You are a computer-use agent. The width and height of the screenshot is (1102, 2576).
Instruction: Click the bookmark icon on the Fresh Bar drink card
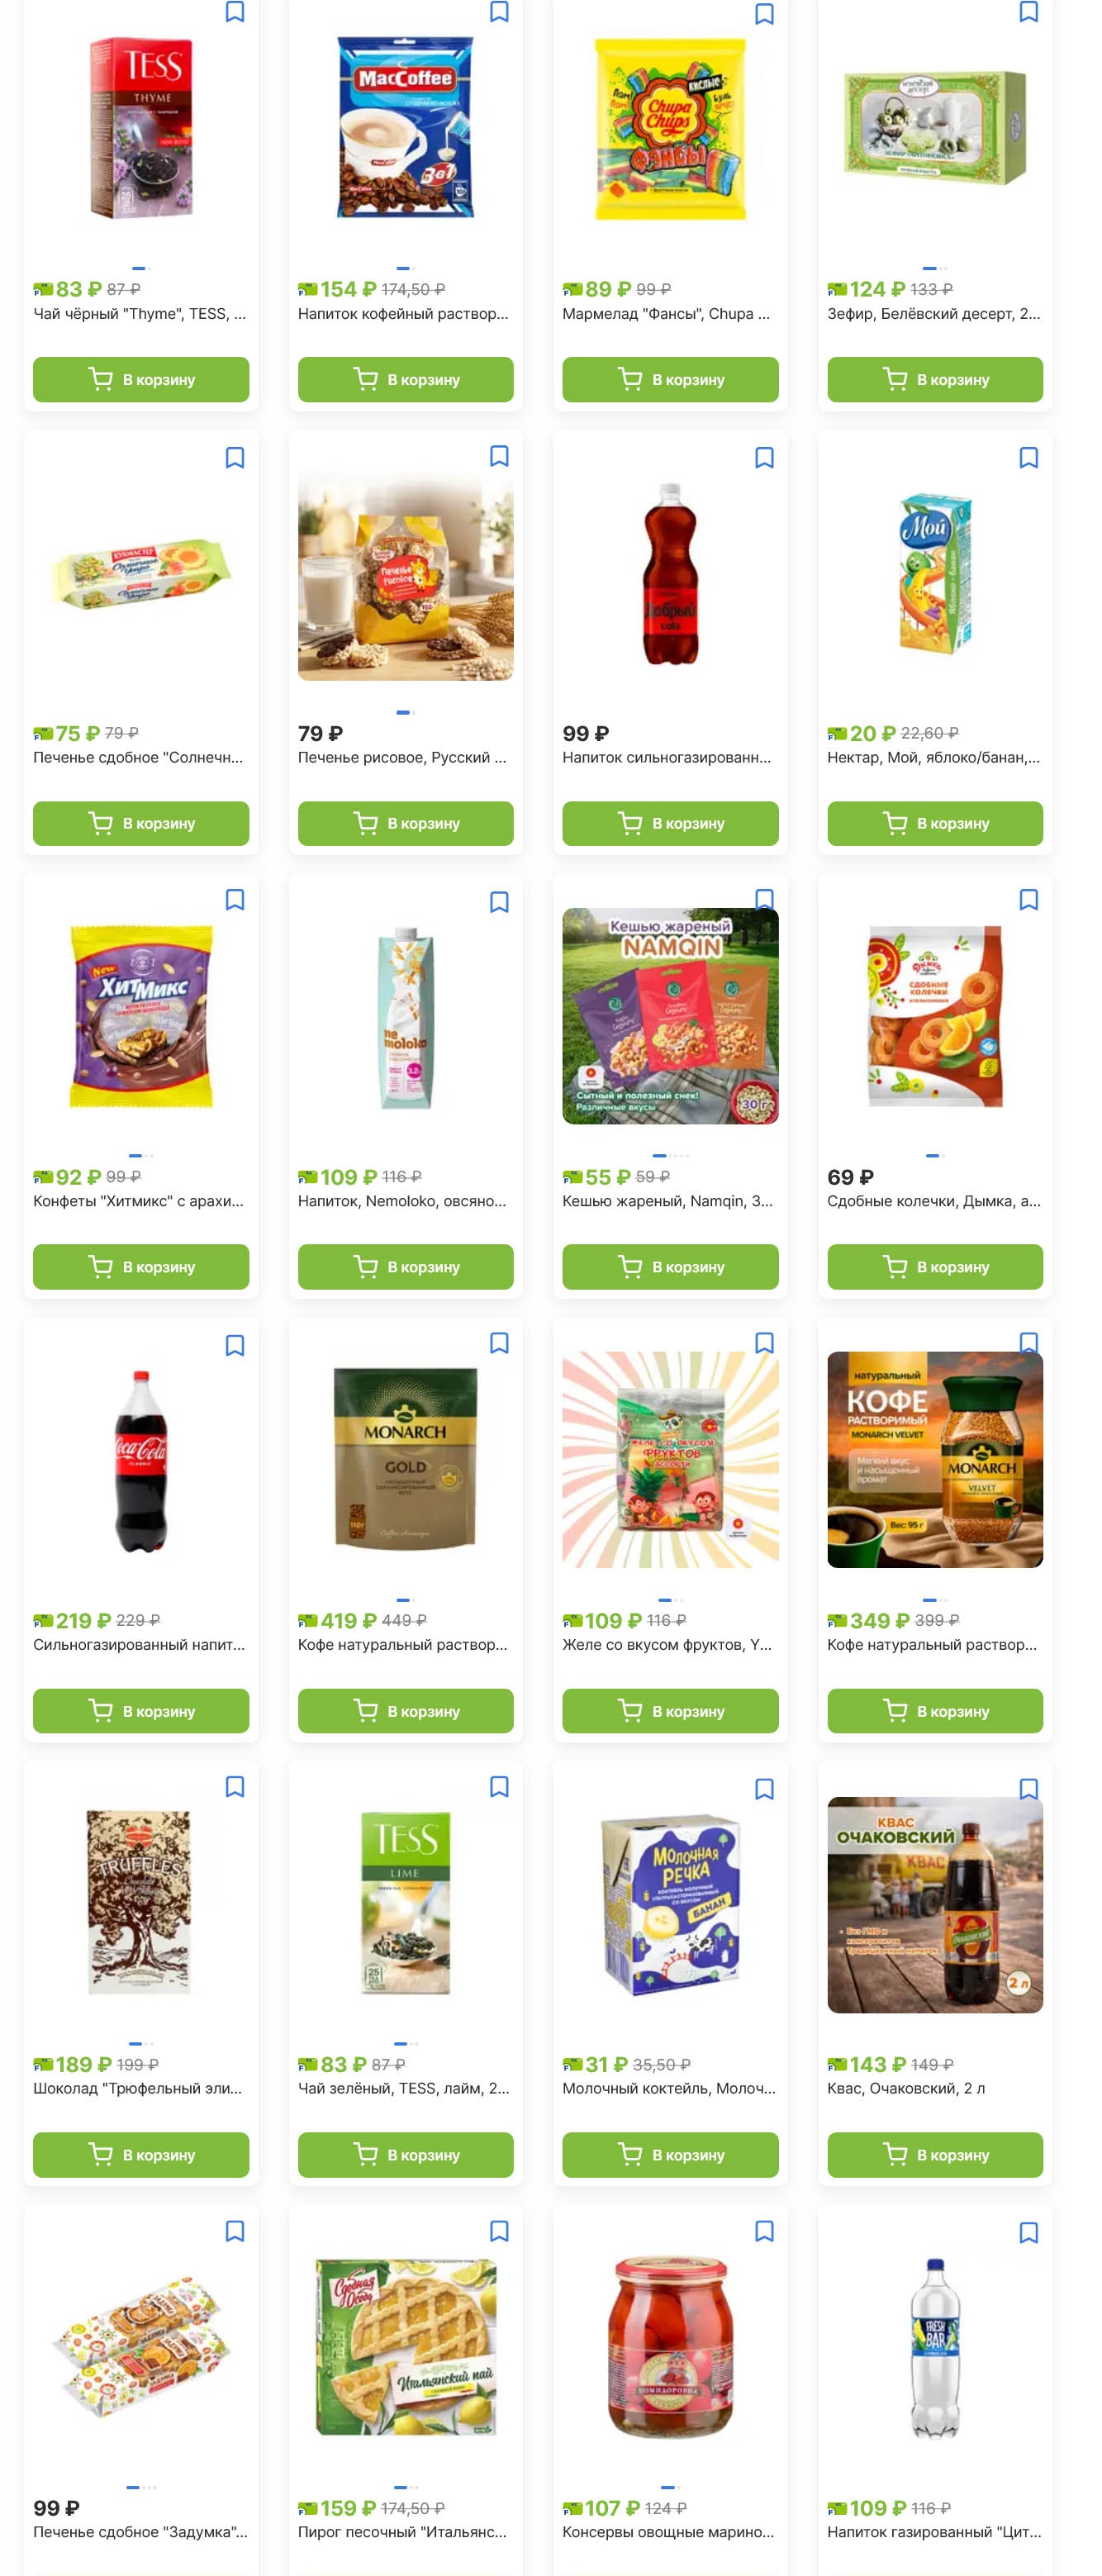pos(1028,2232)
